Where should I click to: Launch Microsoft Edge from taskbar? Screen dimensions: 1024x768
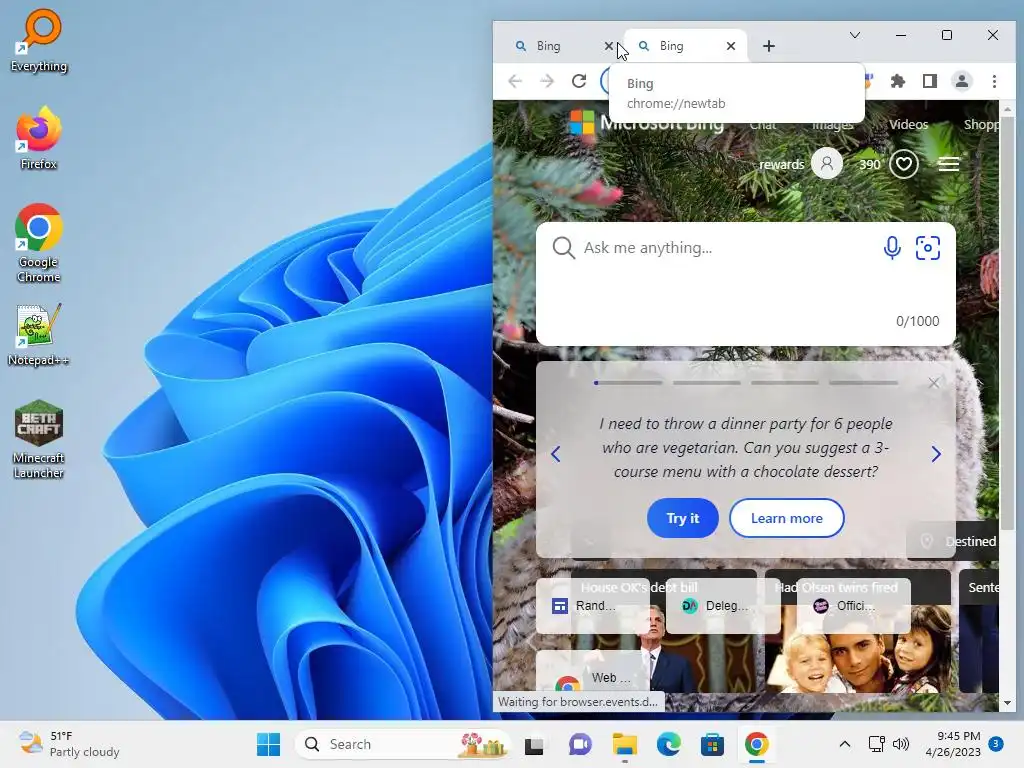pos(668,744)
